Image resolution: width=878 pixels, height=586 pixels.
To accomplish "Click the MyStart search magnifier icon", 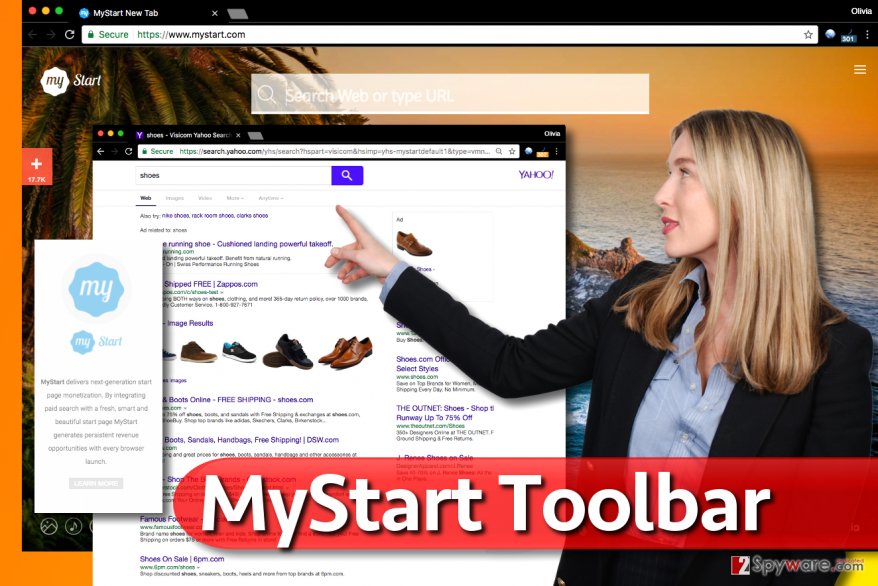I will [267, 94].
